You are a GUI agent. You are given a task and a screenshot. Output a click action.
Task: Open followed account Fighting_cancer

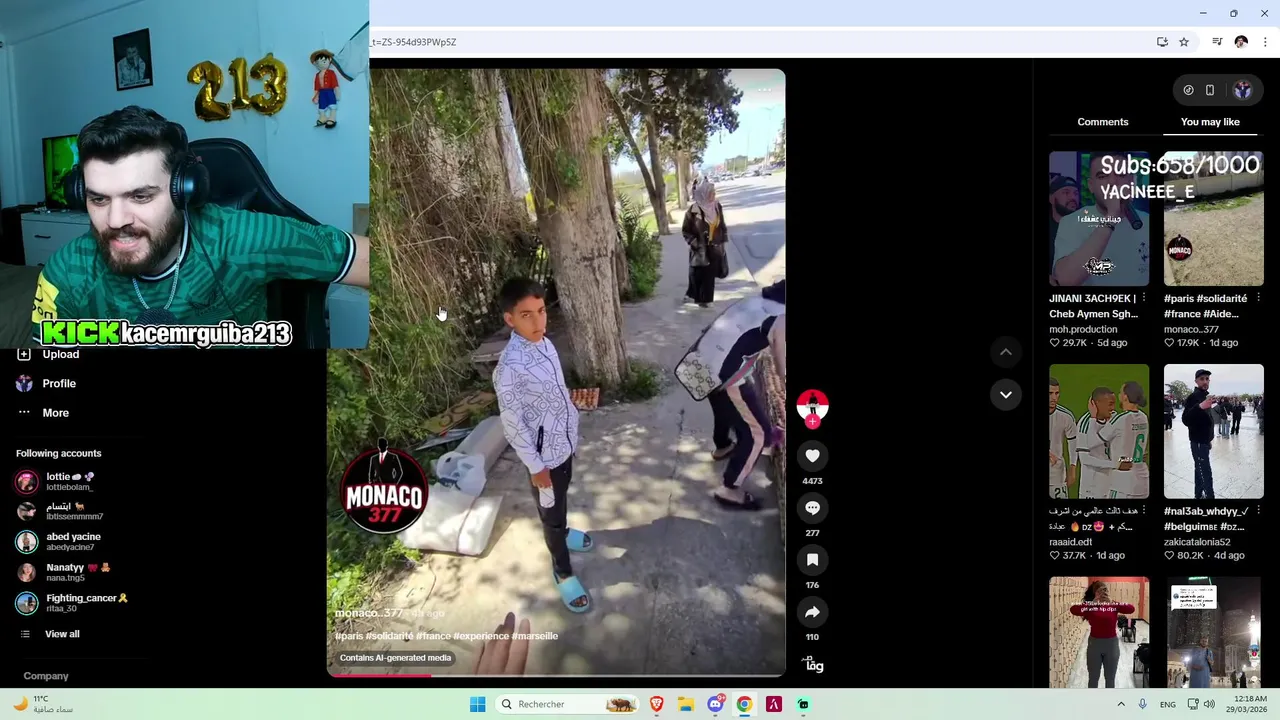pos(72,603)
